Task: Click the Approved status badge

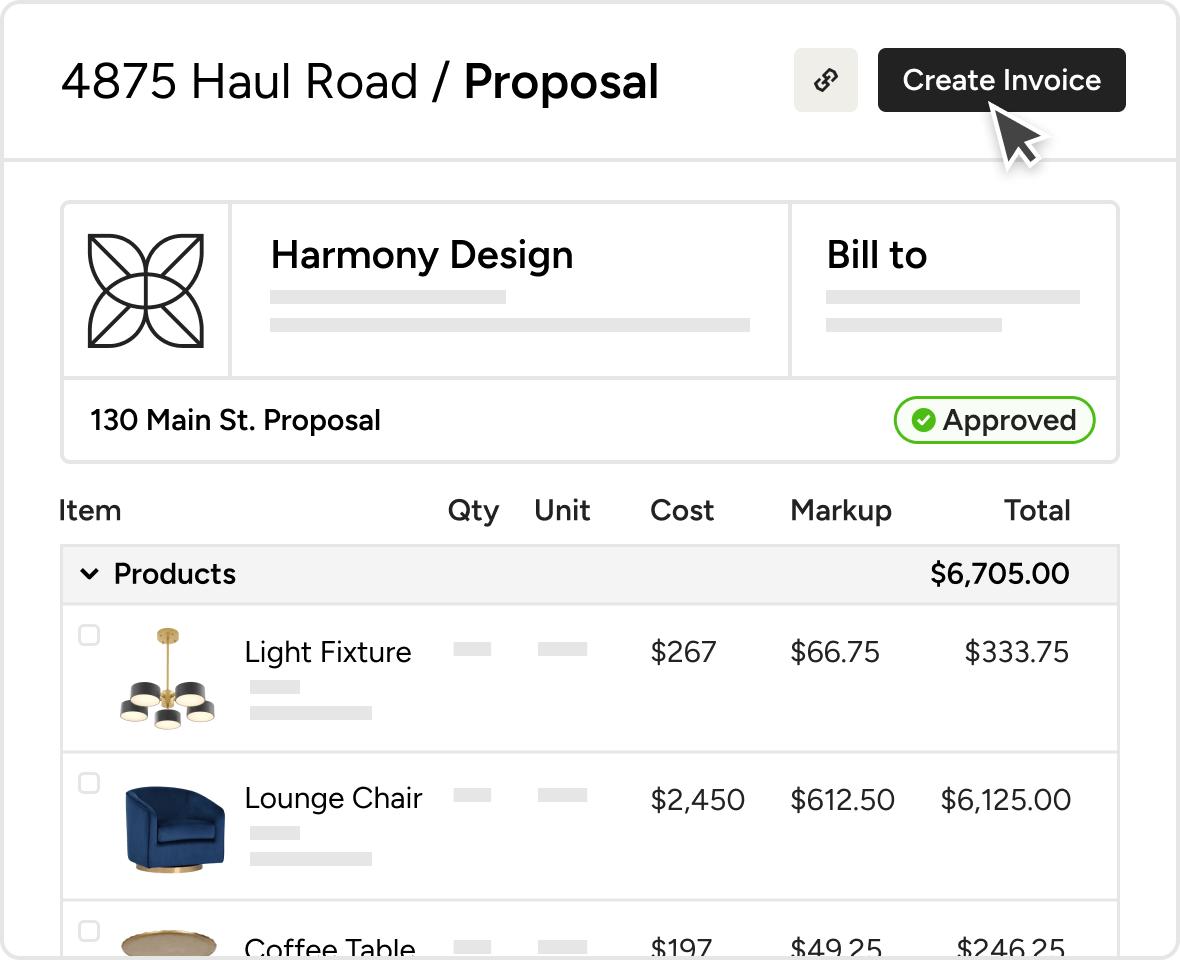Action: pyautogui.click(x=994, y=421)
